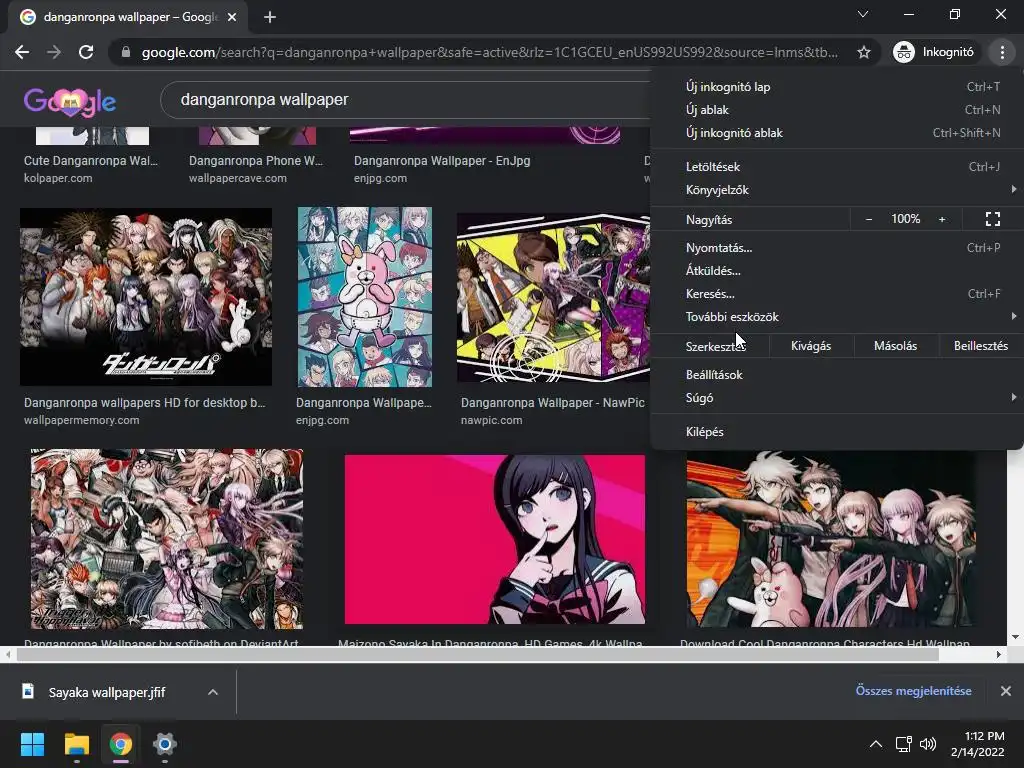Reload the page with the refresh icon
This screenshot has height=768, width=1024.
(x=86, y=52)
